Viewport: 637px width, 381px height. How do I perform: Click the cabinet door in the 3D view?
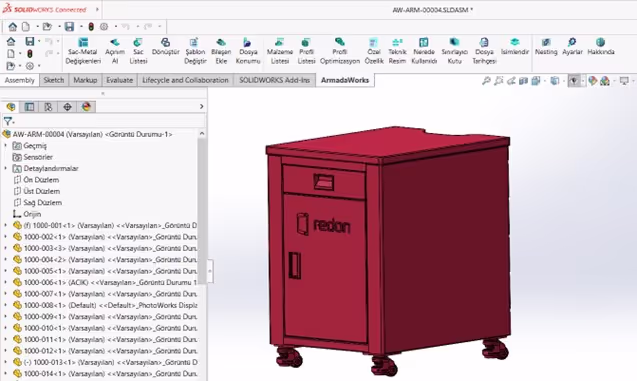pyautogui.click(x=325, y=268)
